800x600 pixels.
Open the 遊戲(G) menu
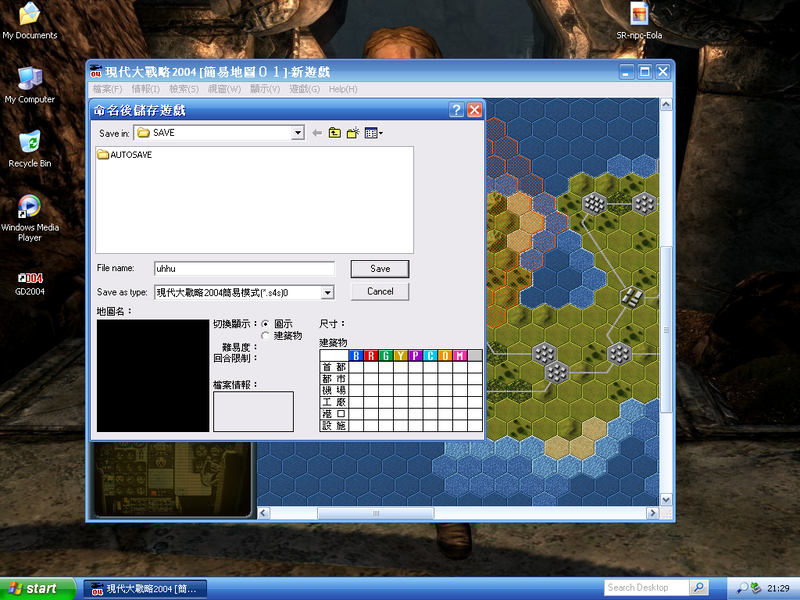(x=304, y=89)
